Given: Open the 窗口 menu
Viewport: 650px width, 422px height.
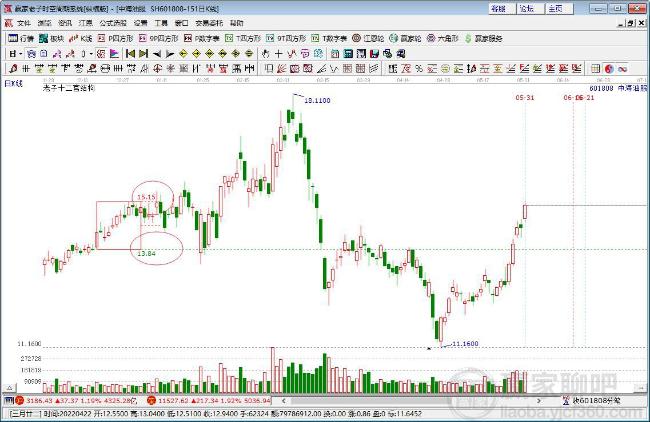Looking at the screenshot, I should 182,23.
